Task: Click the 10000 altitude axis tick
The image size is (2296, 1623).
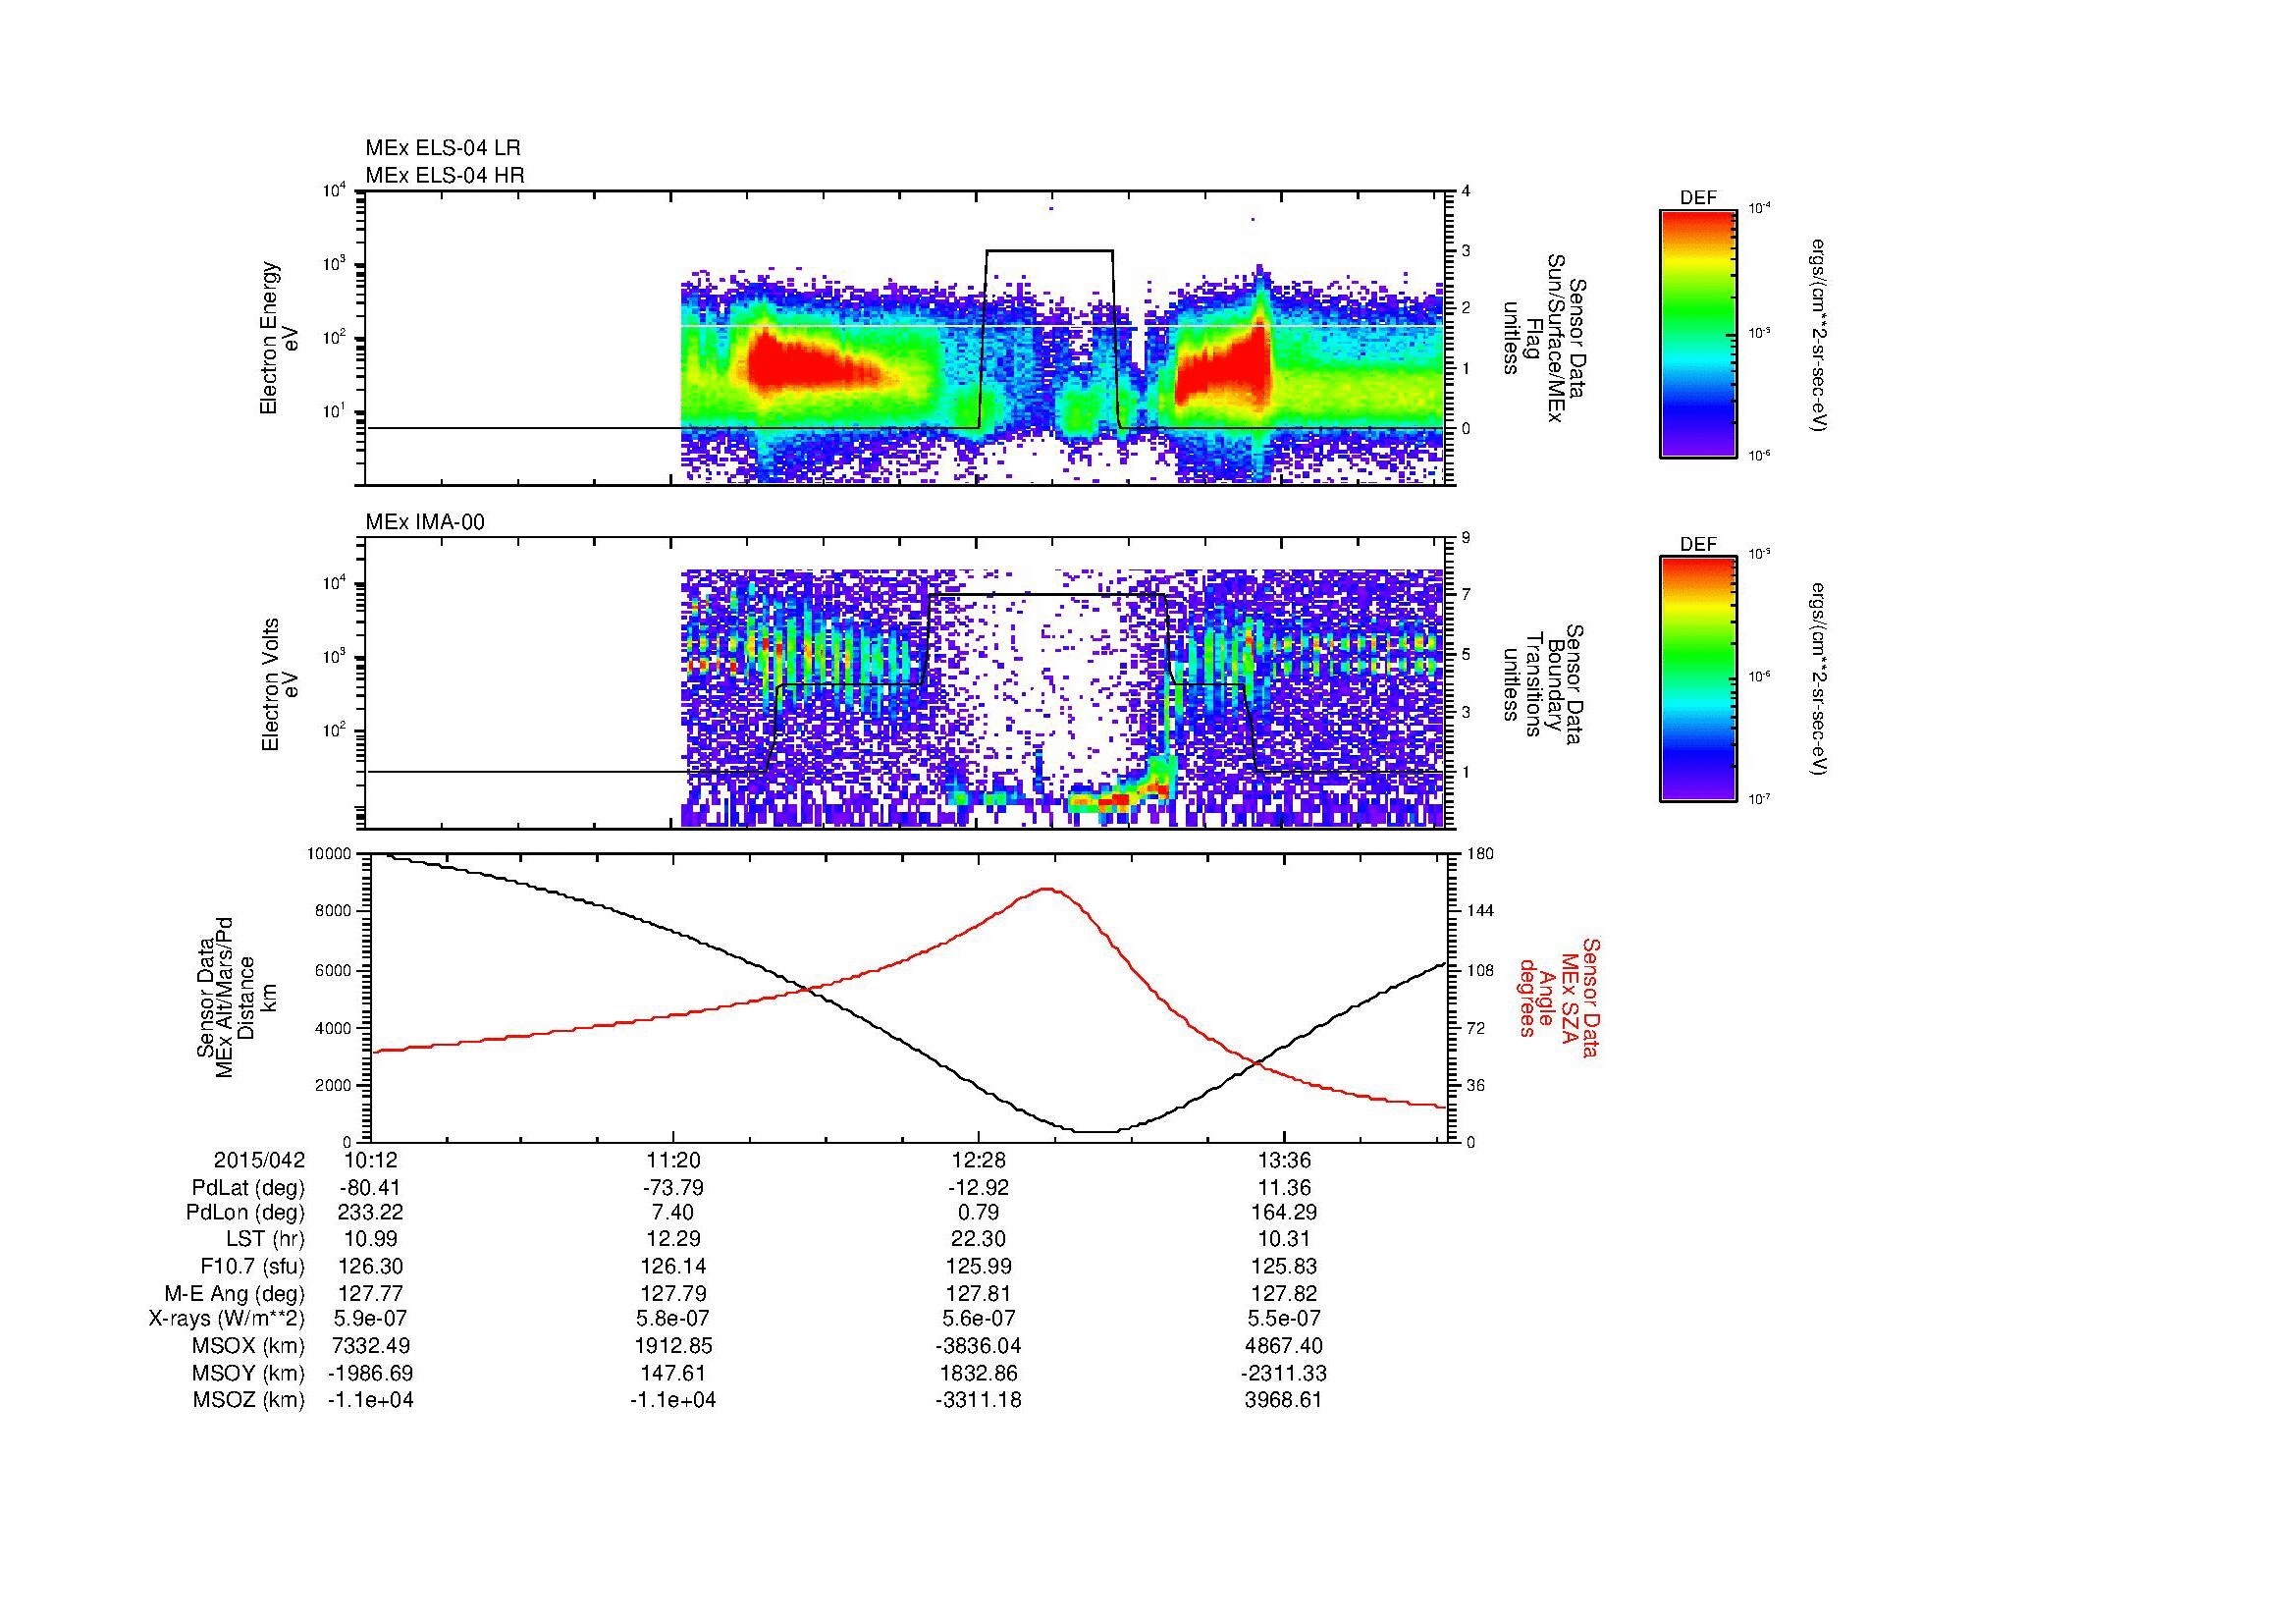Action: pos(329,854)
